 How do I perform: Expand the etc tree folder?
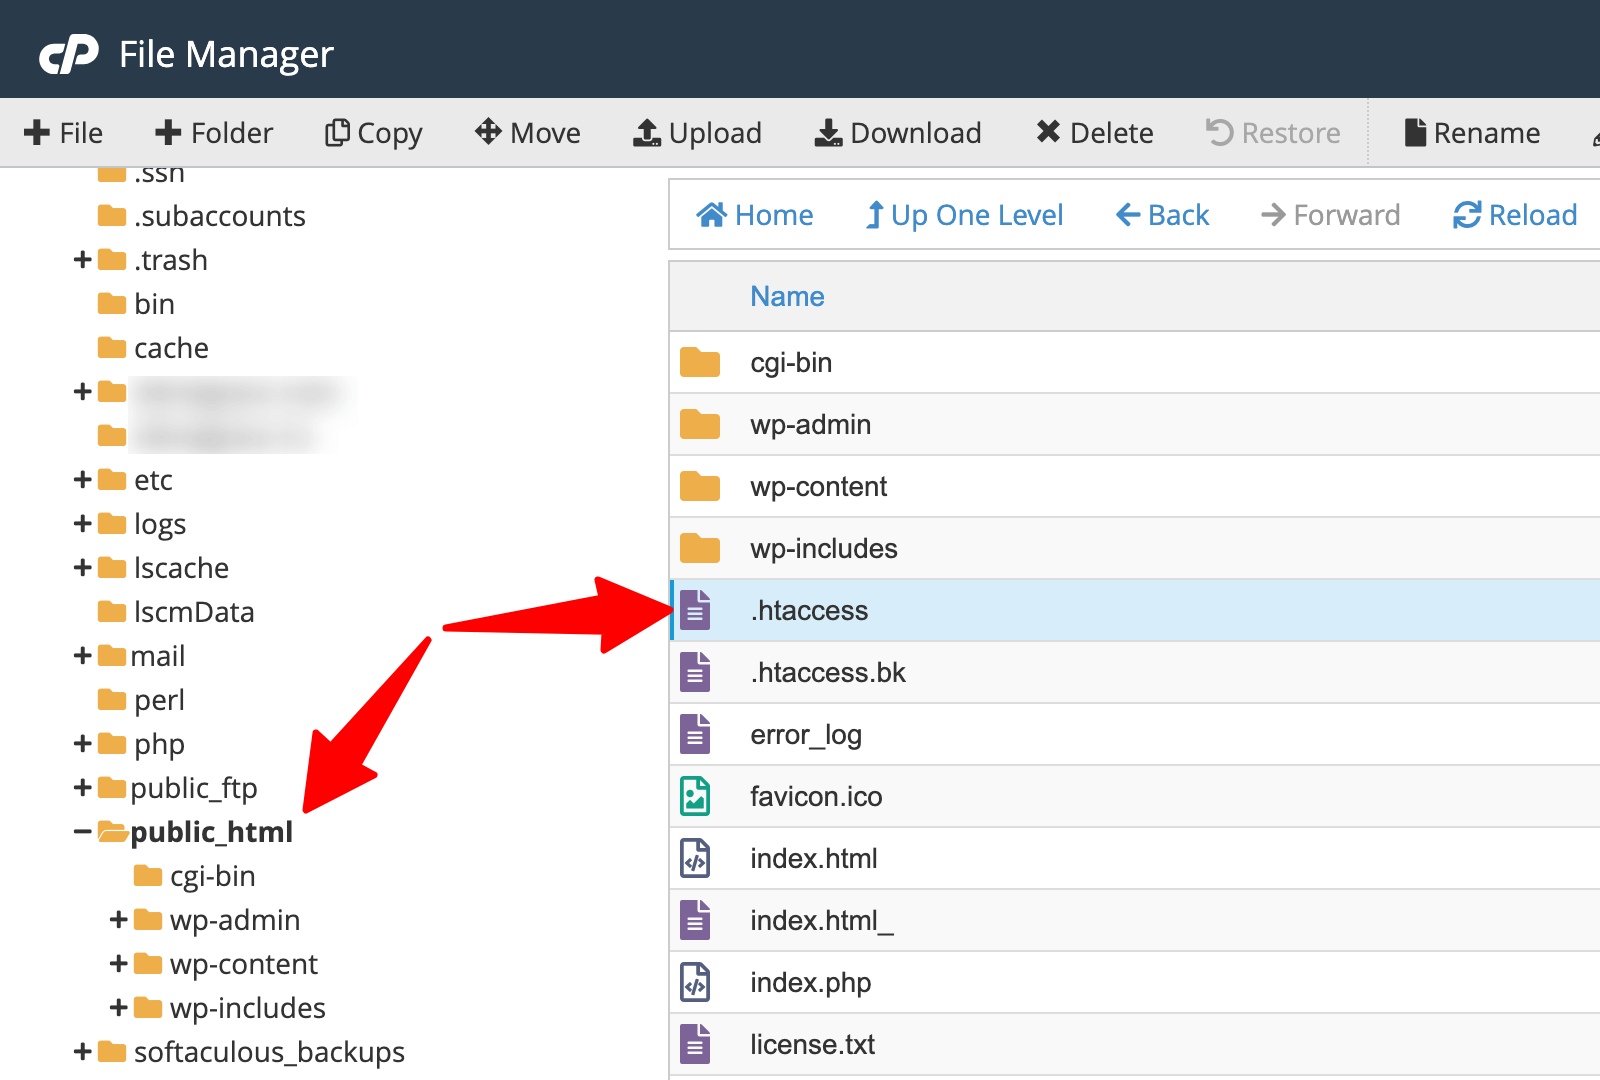(83, 480)
